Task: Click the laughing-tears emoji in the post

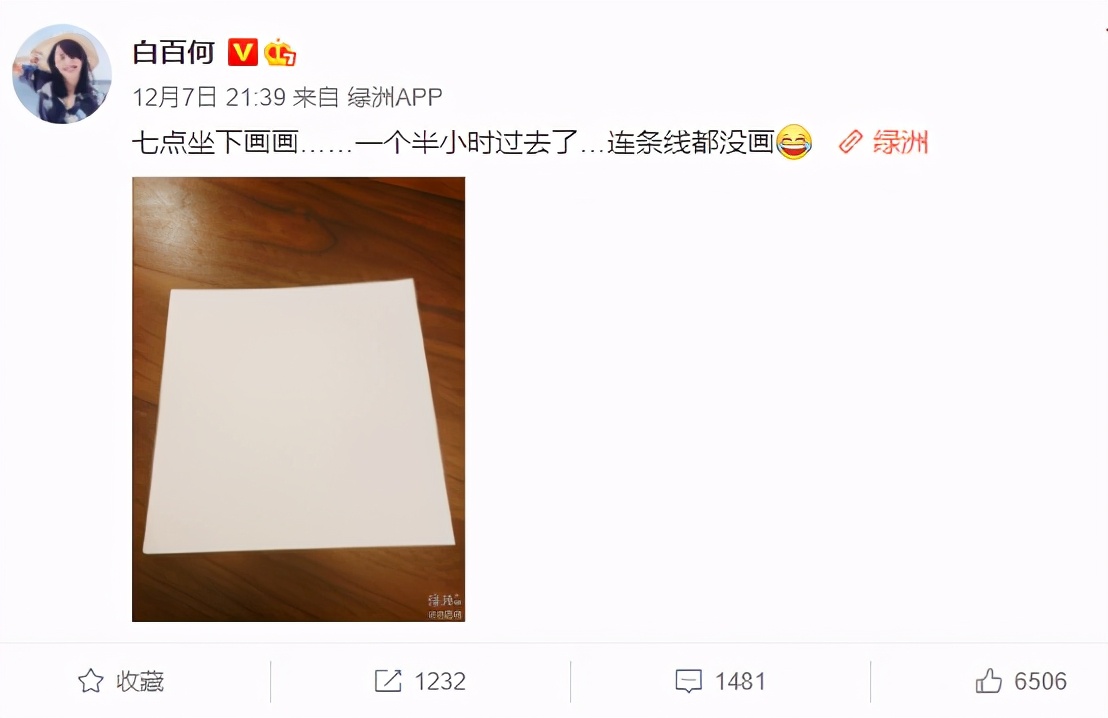Action: click(x=794, y=142)
